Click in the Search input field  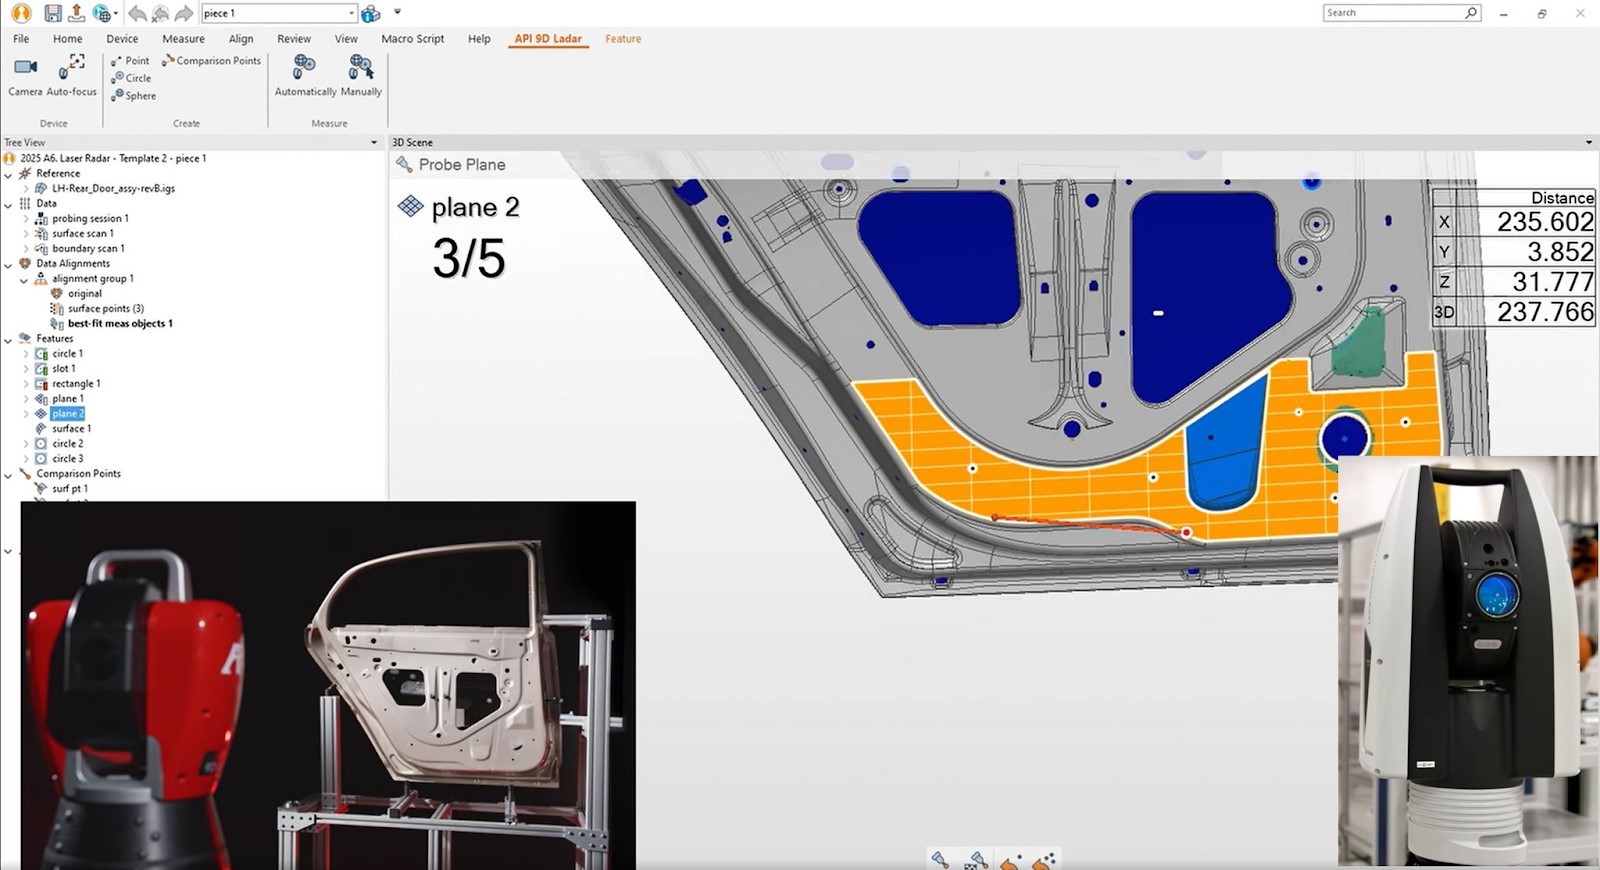click(1393, 13)
